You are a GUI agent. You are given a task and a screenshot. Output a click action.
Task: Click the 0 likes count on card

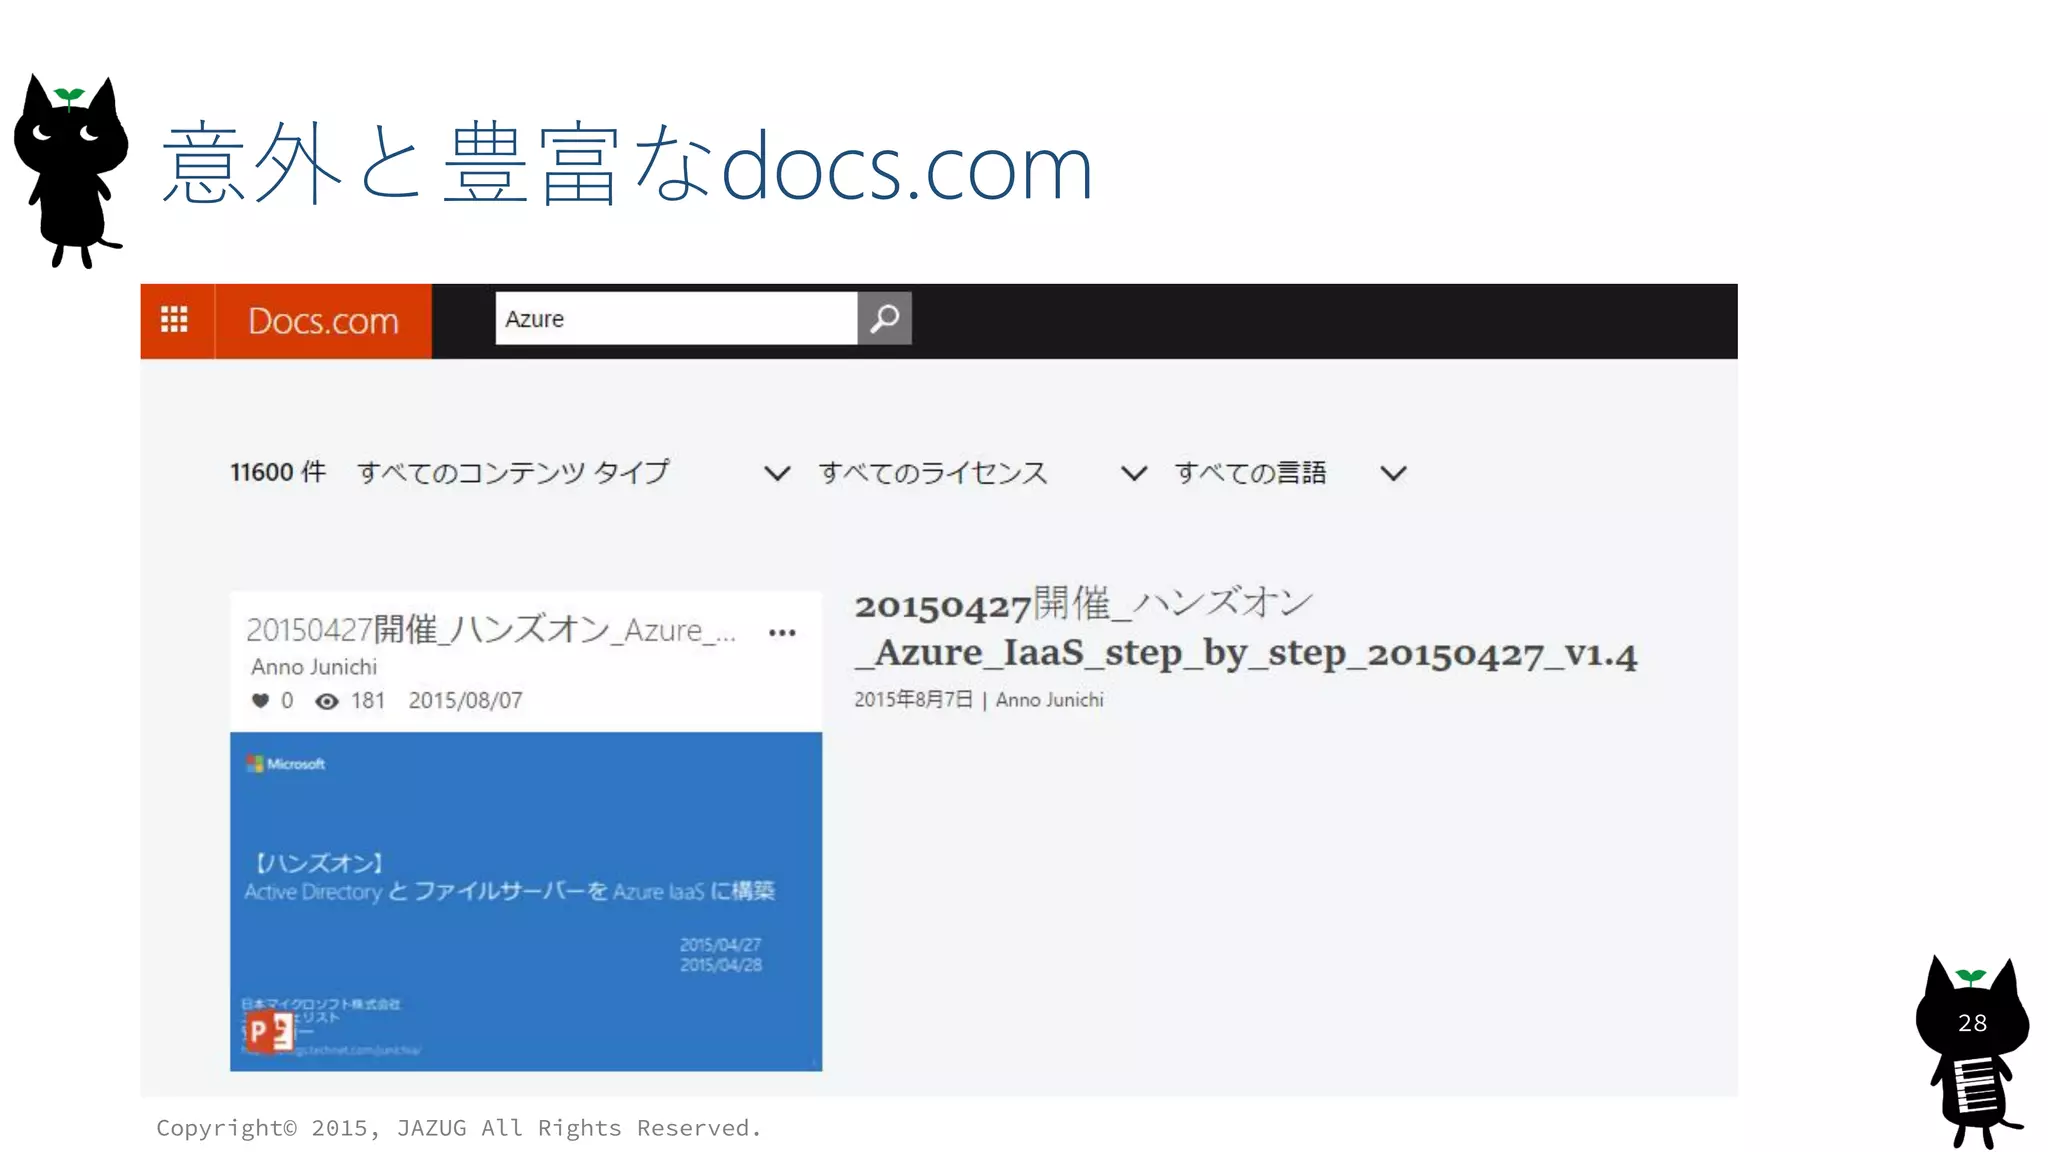click(287, 700)
